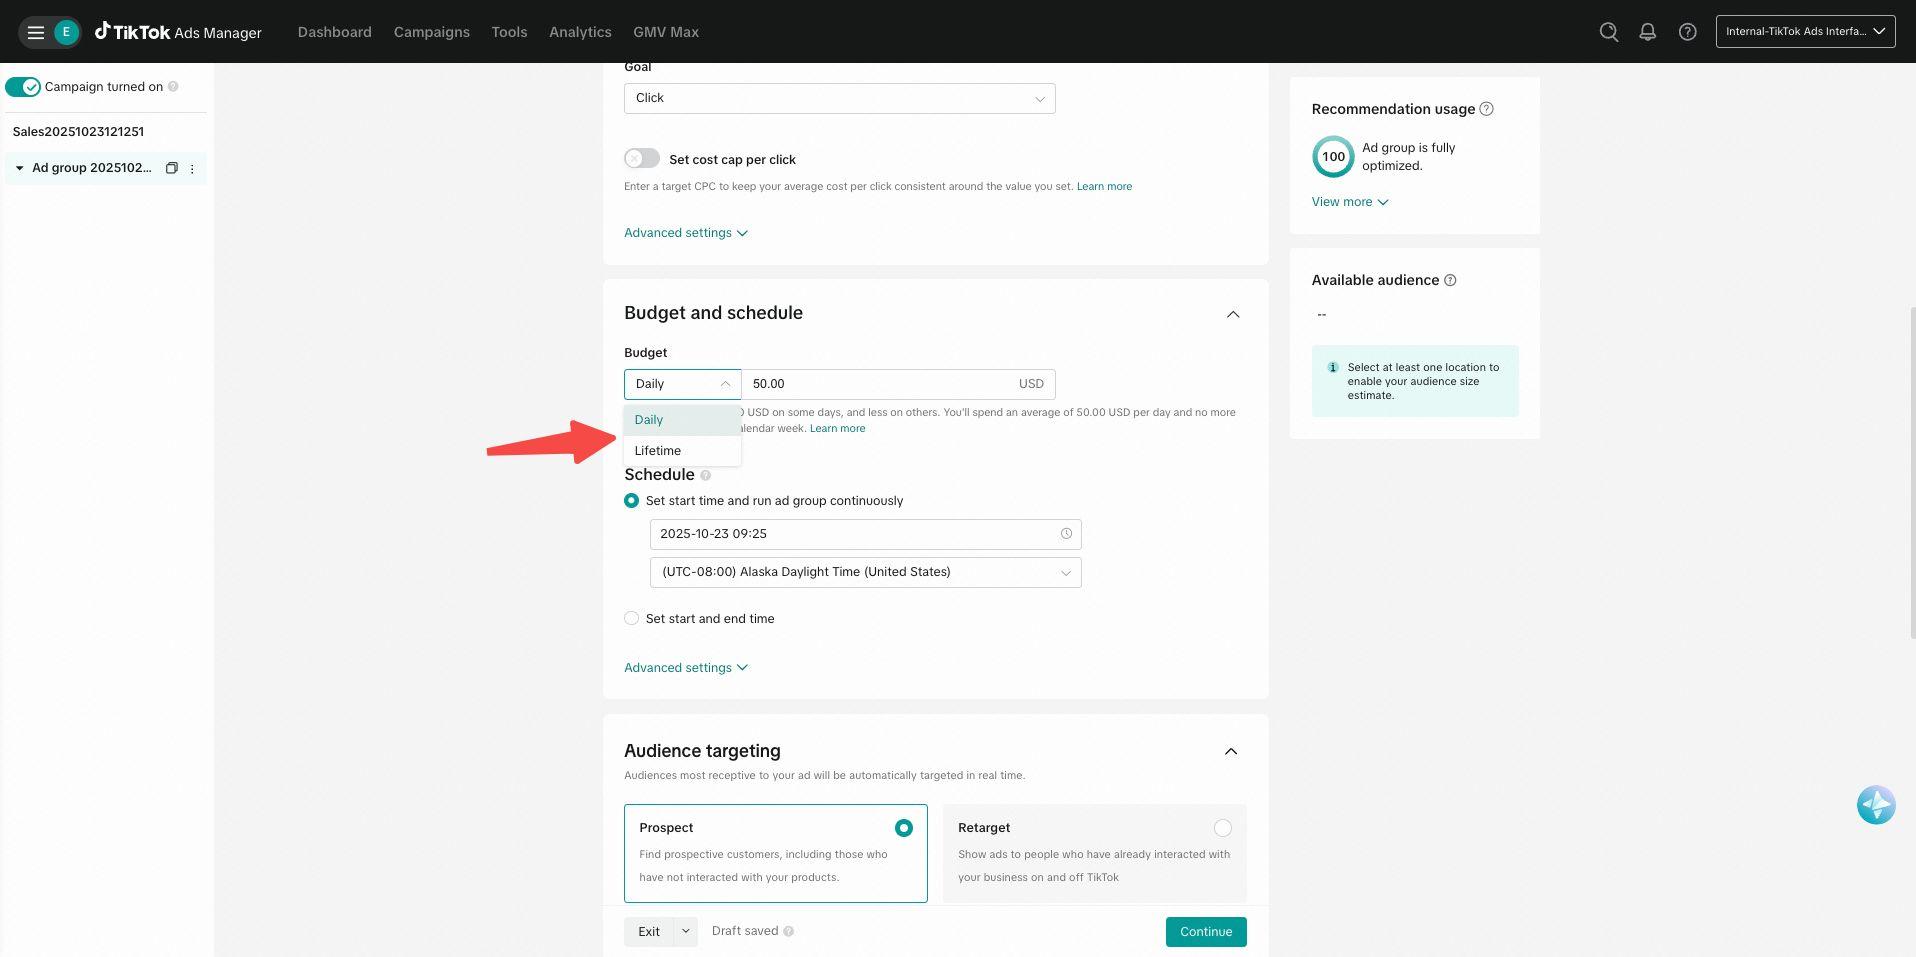Open the Alaska Daylight Time timezone dropdown
This screenshot has width=1916, height=957.
865,572
